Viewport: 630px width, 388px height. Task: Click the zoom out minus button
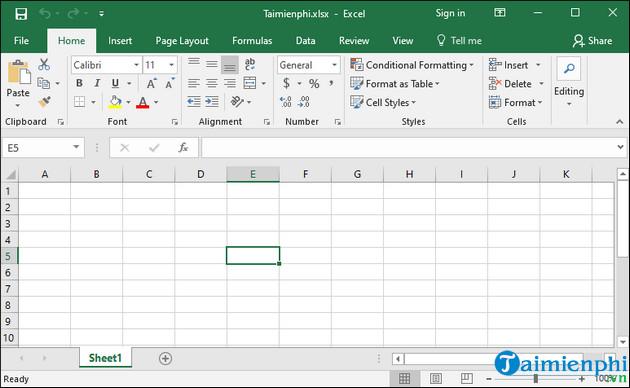point(489,379)
